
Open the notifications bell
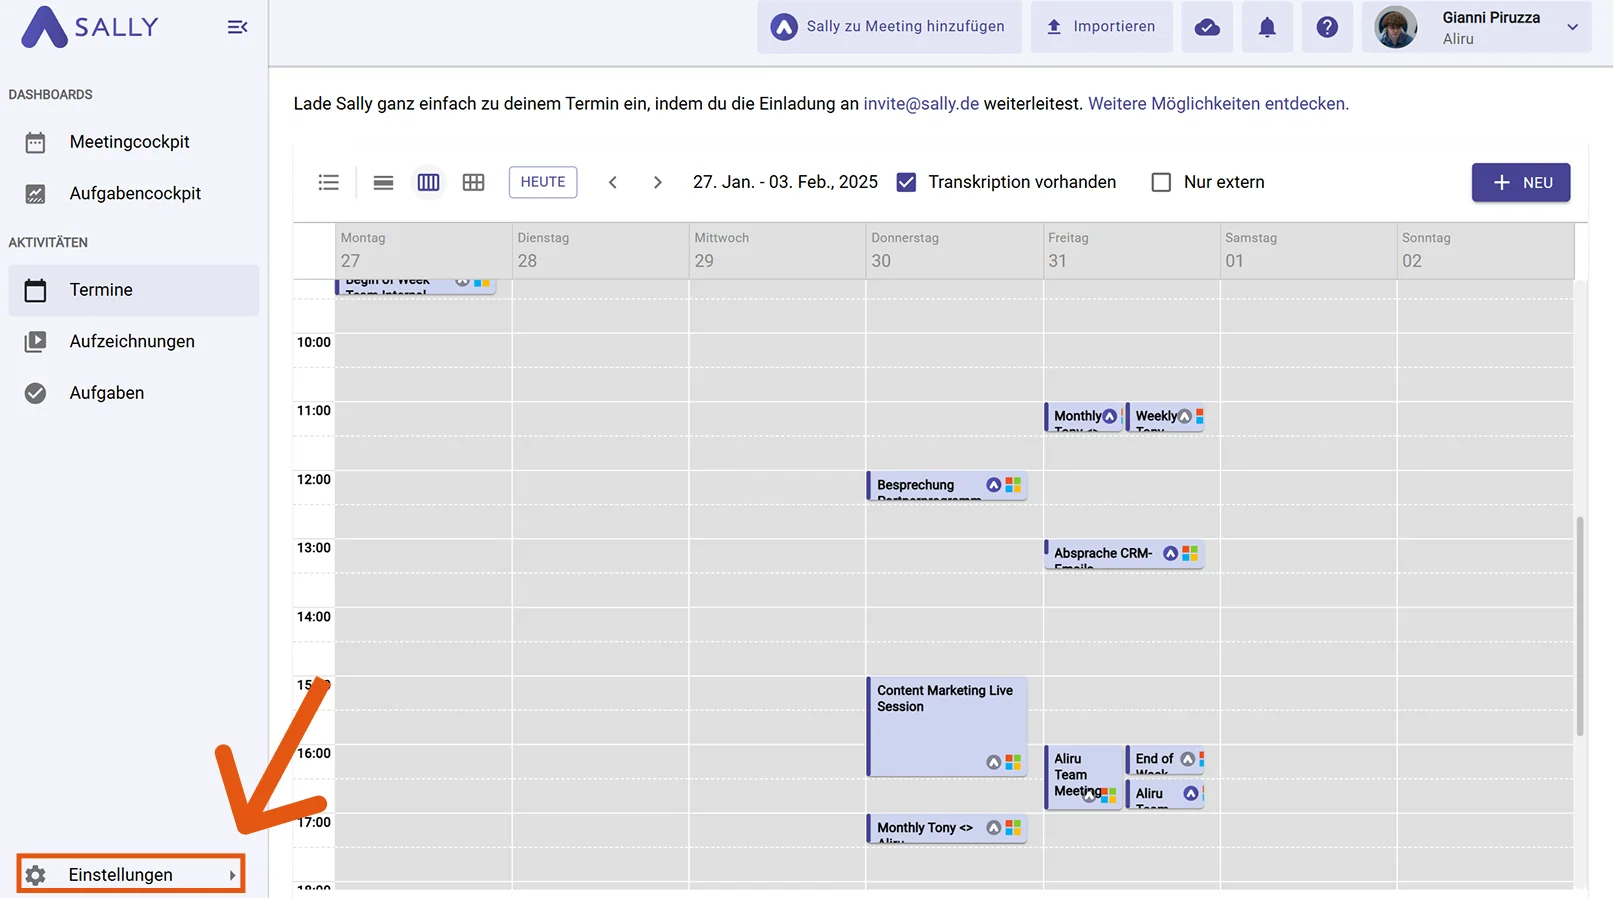pos(1267,27)
